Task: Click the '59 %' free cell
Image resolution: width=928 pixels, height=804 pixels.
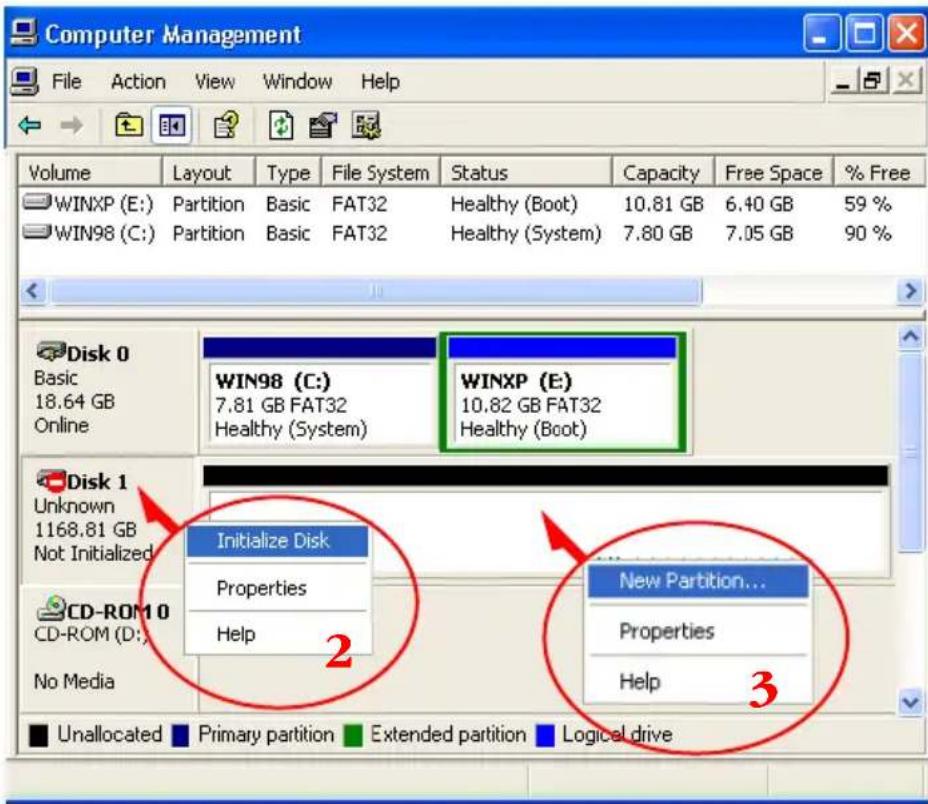Action: (x=868, y=204)
